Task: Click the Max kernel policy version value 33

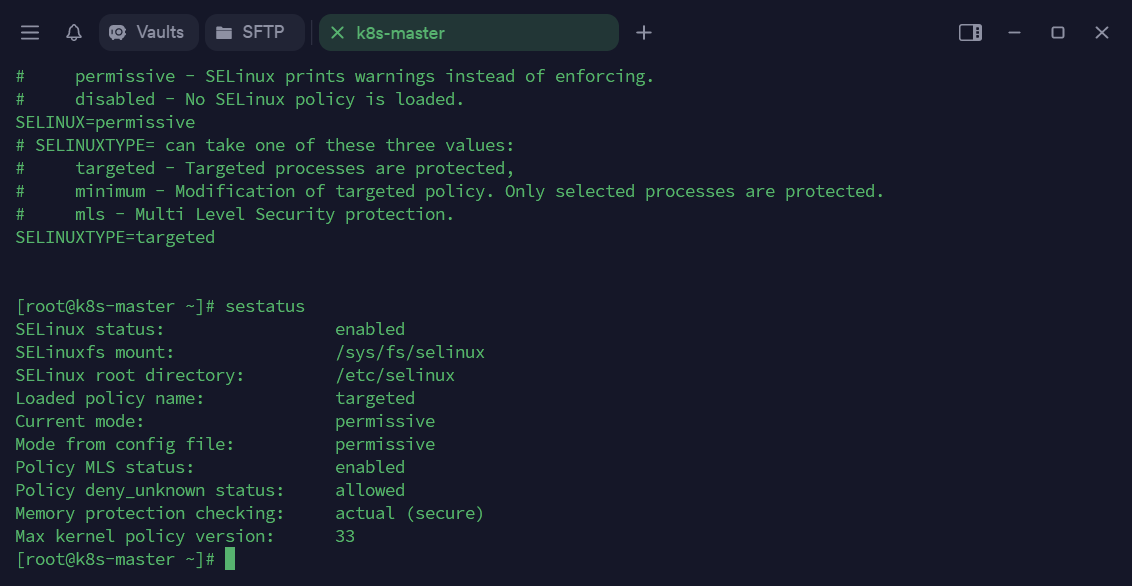Action: pos(345,536)
